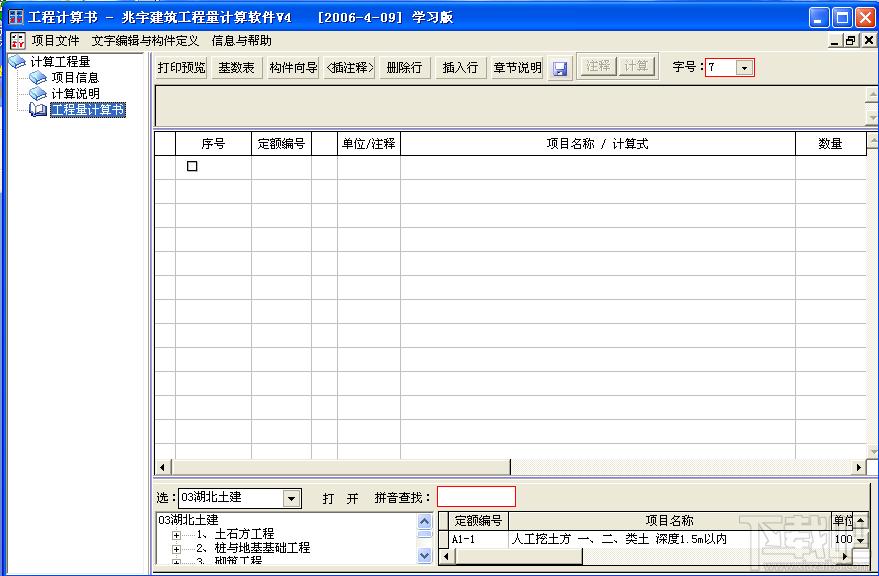Image resolution: width=879 pixels, height=576 pixels.
Task: Click the inner document minimize button
Action: click(835, 40)
